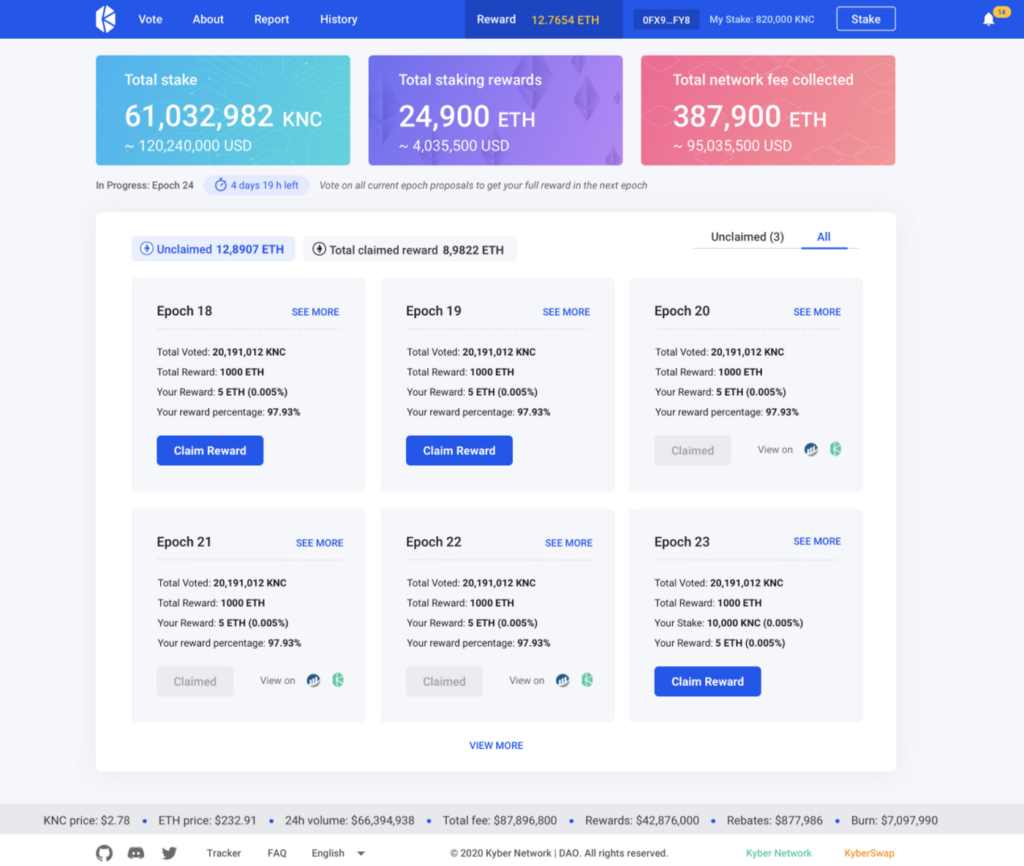Switch to the Unclaimed (3) tab
The image size is (1024, 866).
[x=747, y=237]
